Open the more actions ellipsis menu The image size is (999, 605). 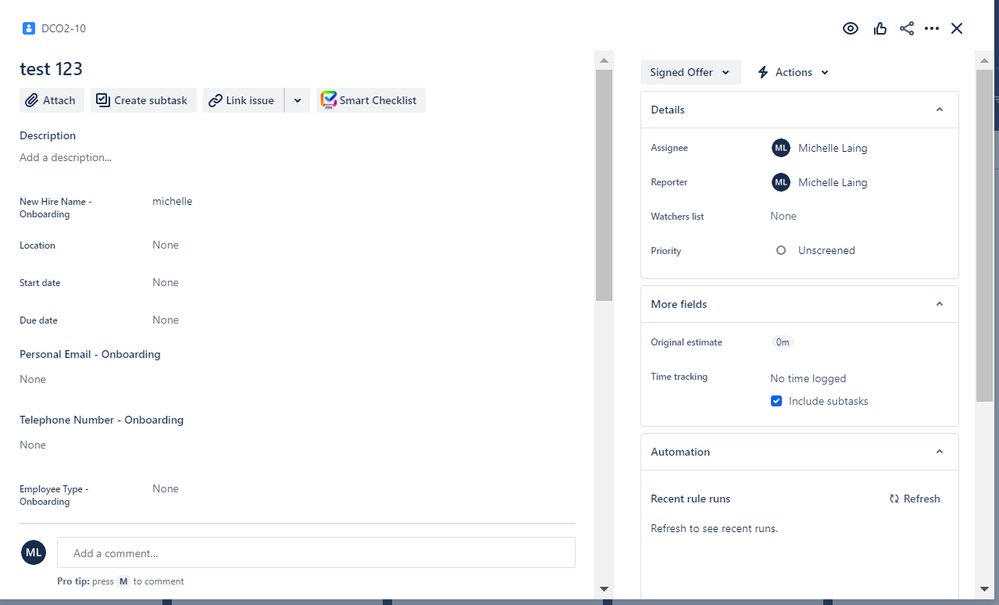pos(932,28)
